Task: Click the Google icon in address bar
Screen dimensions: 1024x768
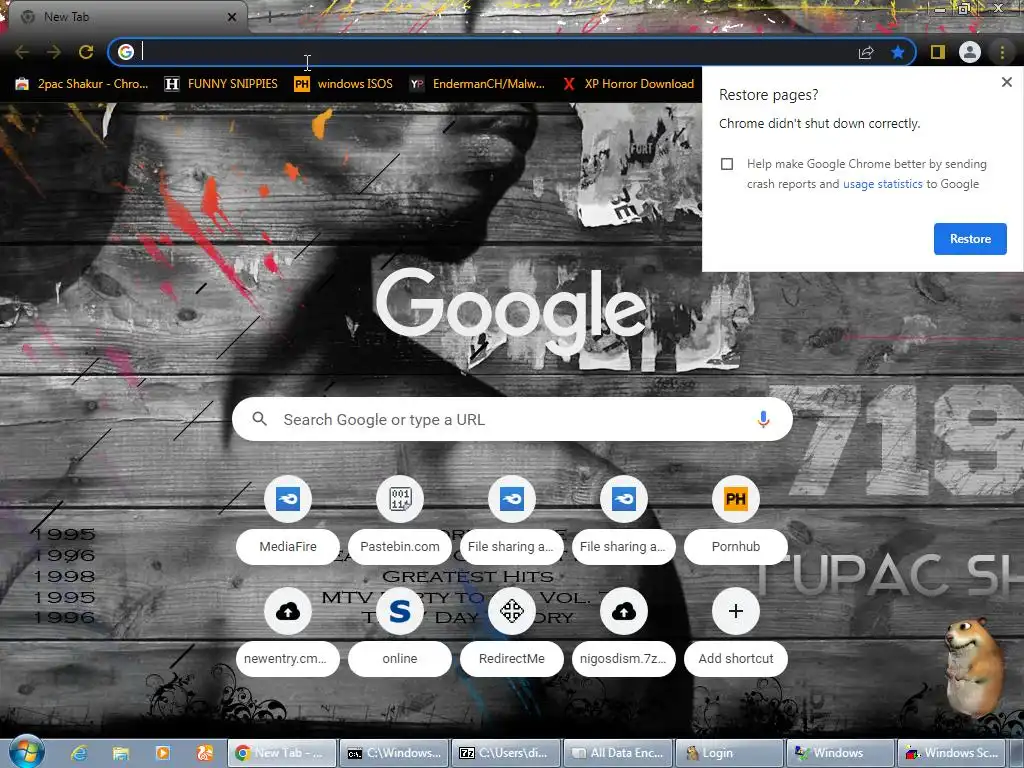Action: [x=126, y=52]
